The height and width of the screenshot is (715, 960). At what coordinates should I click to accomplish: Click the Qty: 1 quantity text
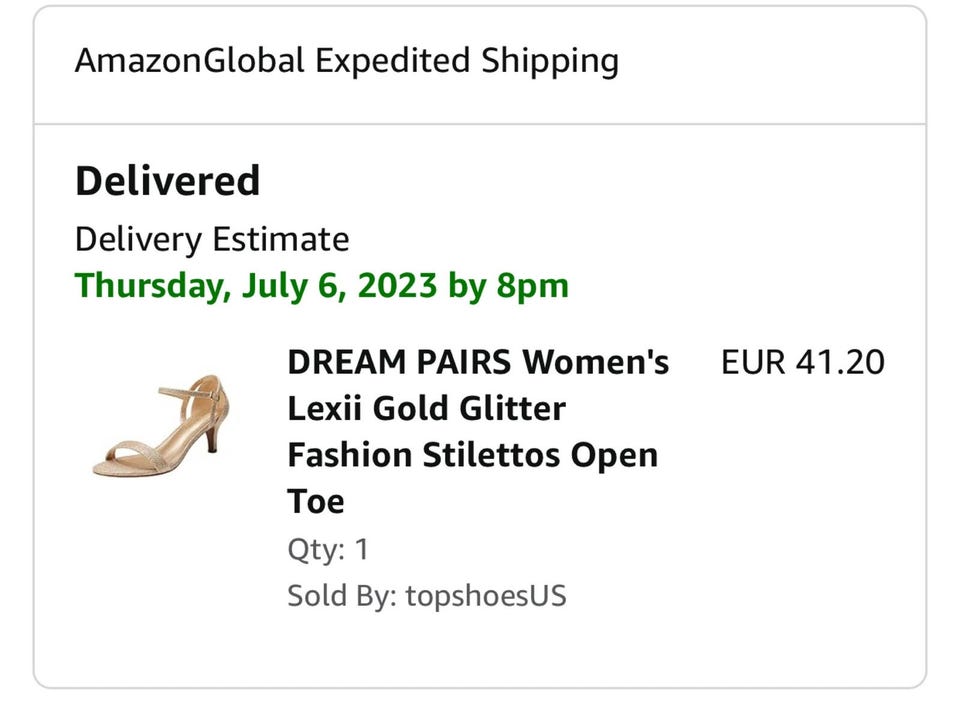point(327,549)
